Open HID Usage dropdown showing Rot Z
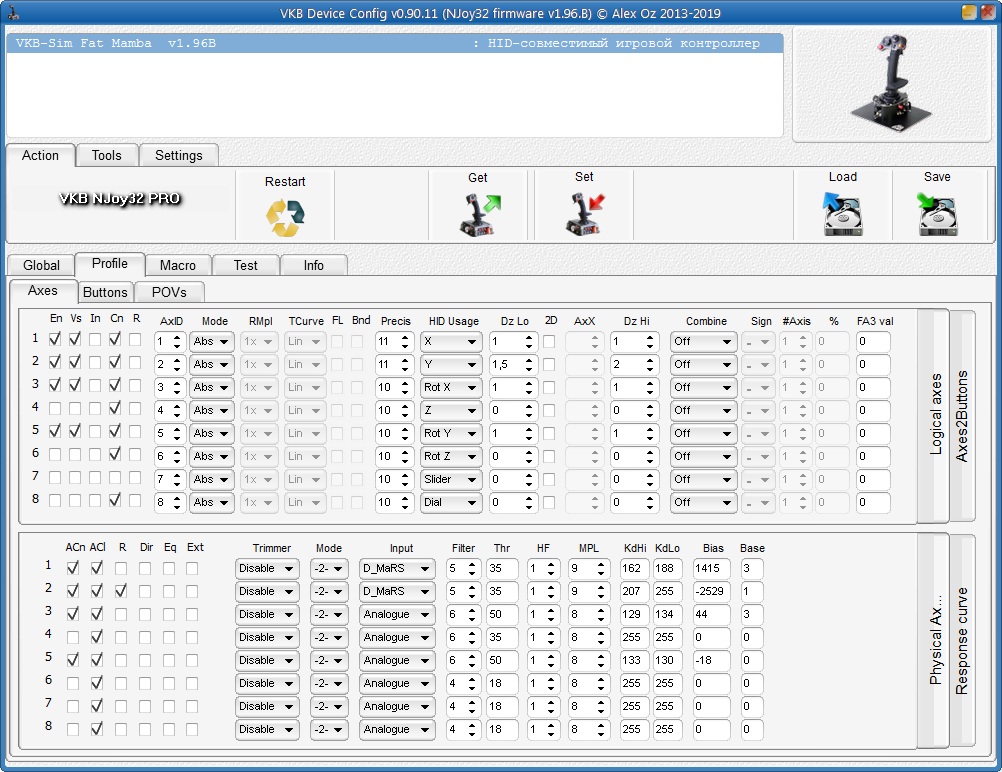Image resolution: width=1002 pixels, height=772 pixels. pos(450,456)
